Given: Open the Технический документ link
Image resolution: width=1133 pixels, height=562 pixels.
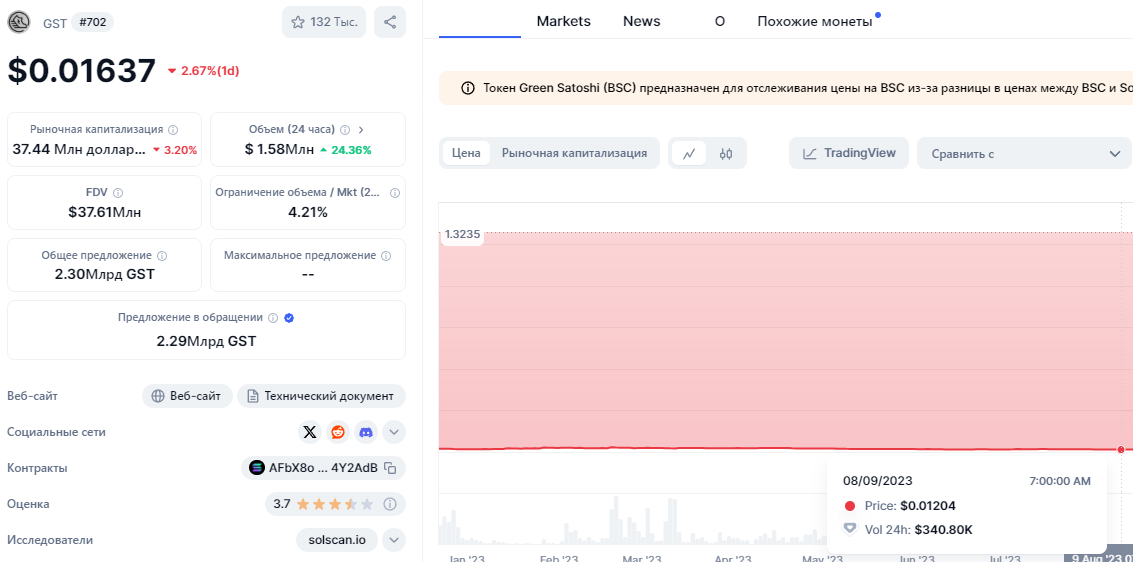Looking at the screenshot, I should coord(321,396).
